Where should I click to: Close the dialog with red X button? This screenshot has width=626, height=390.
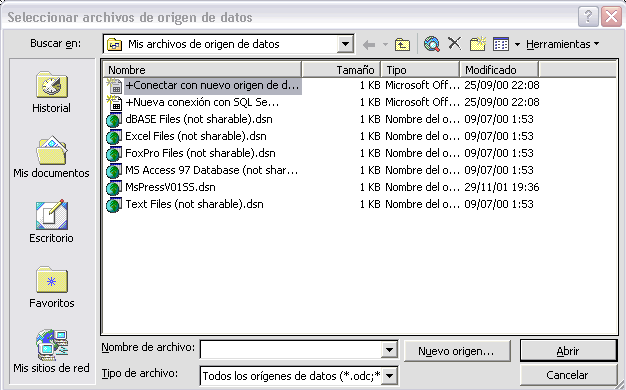point(612,17)
